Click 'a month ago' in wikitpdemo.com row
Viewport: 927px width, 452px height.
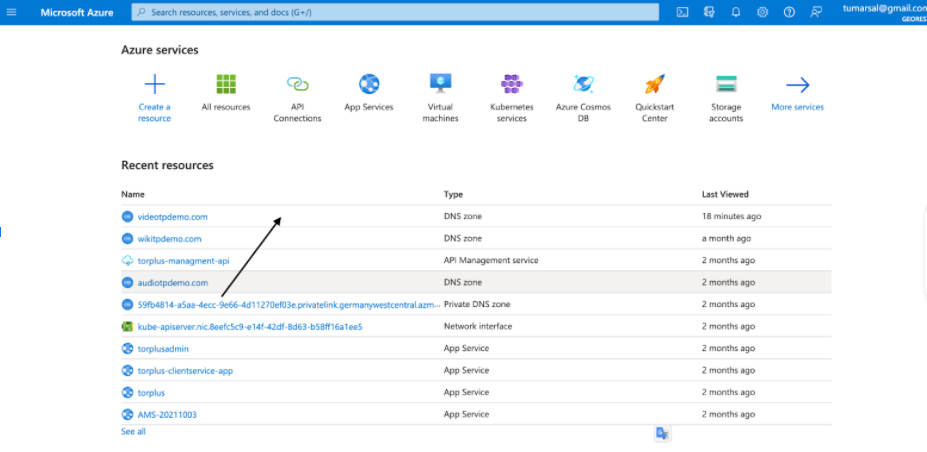tap(727, 239)
